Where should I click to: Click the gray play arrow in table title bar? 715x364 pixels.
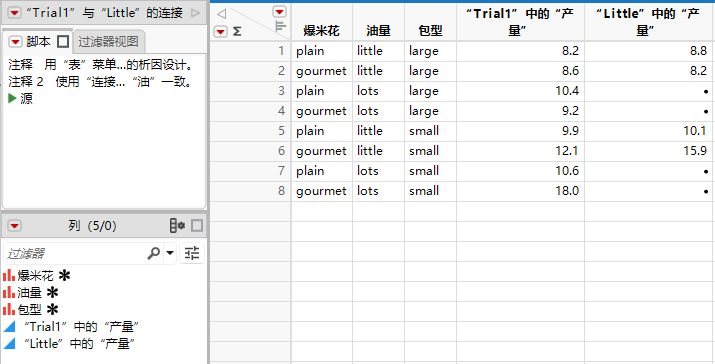pyautogui.click(x=195, y=13)
